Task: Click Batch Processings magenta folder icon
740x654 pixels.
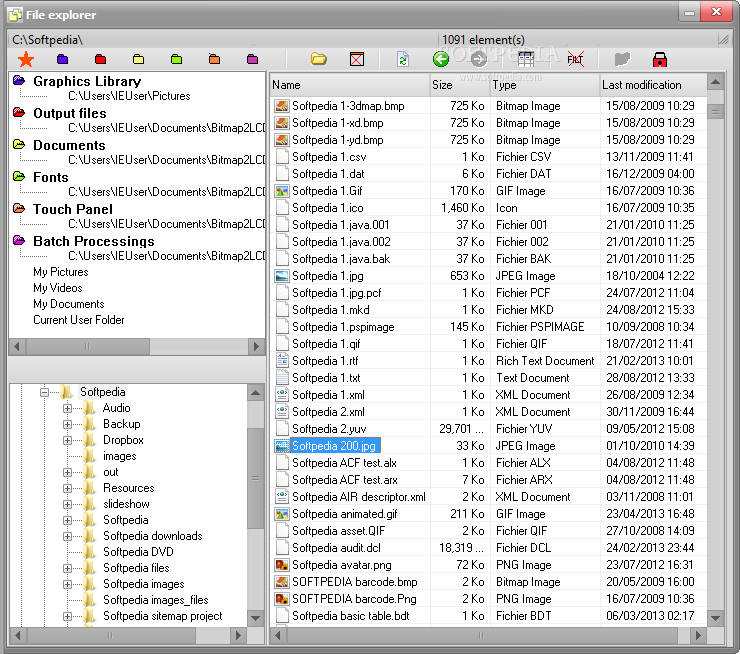Action: point(19,240)
